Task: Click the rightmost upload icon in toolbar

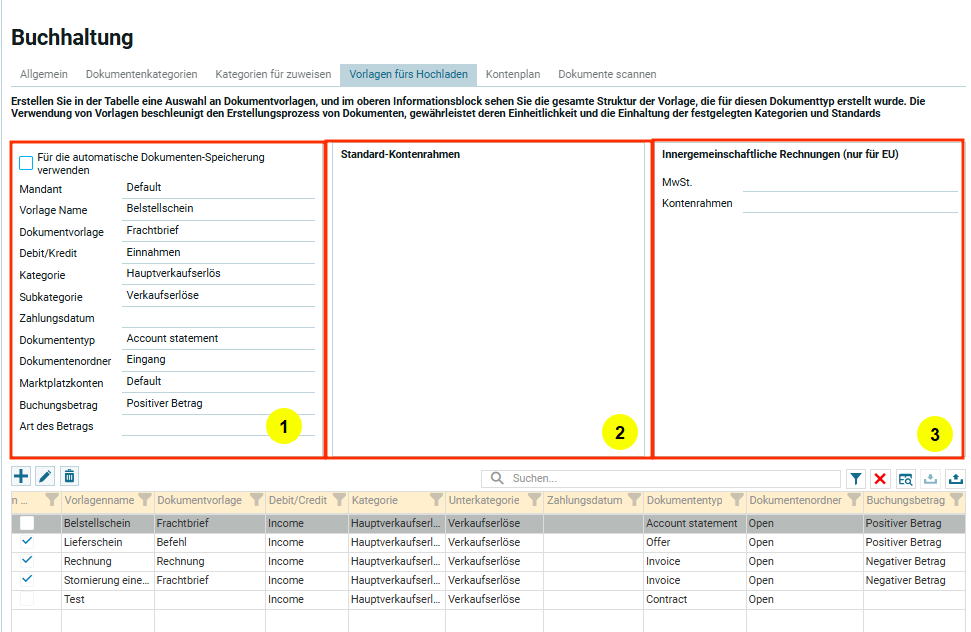Action: [955, 479]
